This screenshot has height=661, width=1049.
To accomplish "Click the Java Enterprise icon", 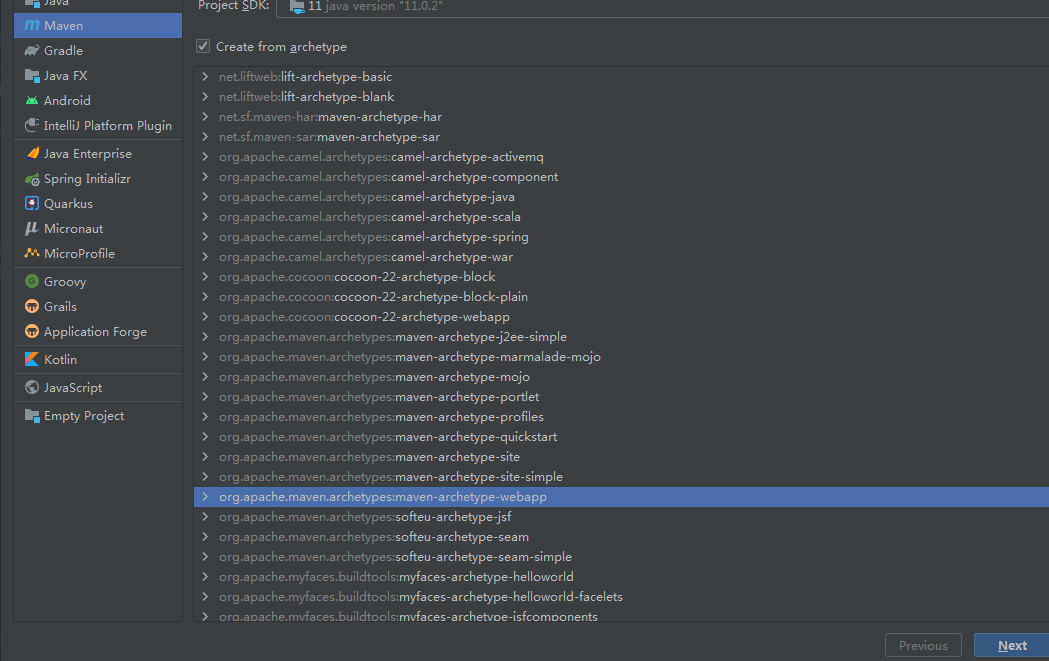I will click(x=31, y=153).
